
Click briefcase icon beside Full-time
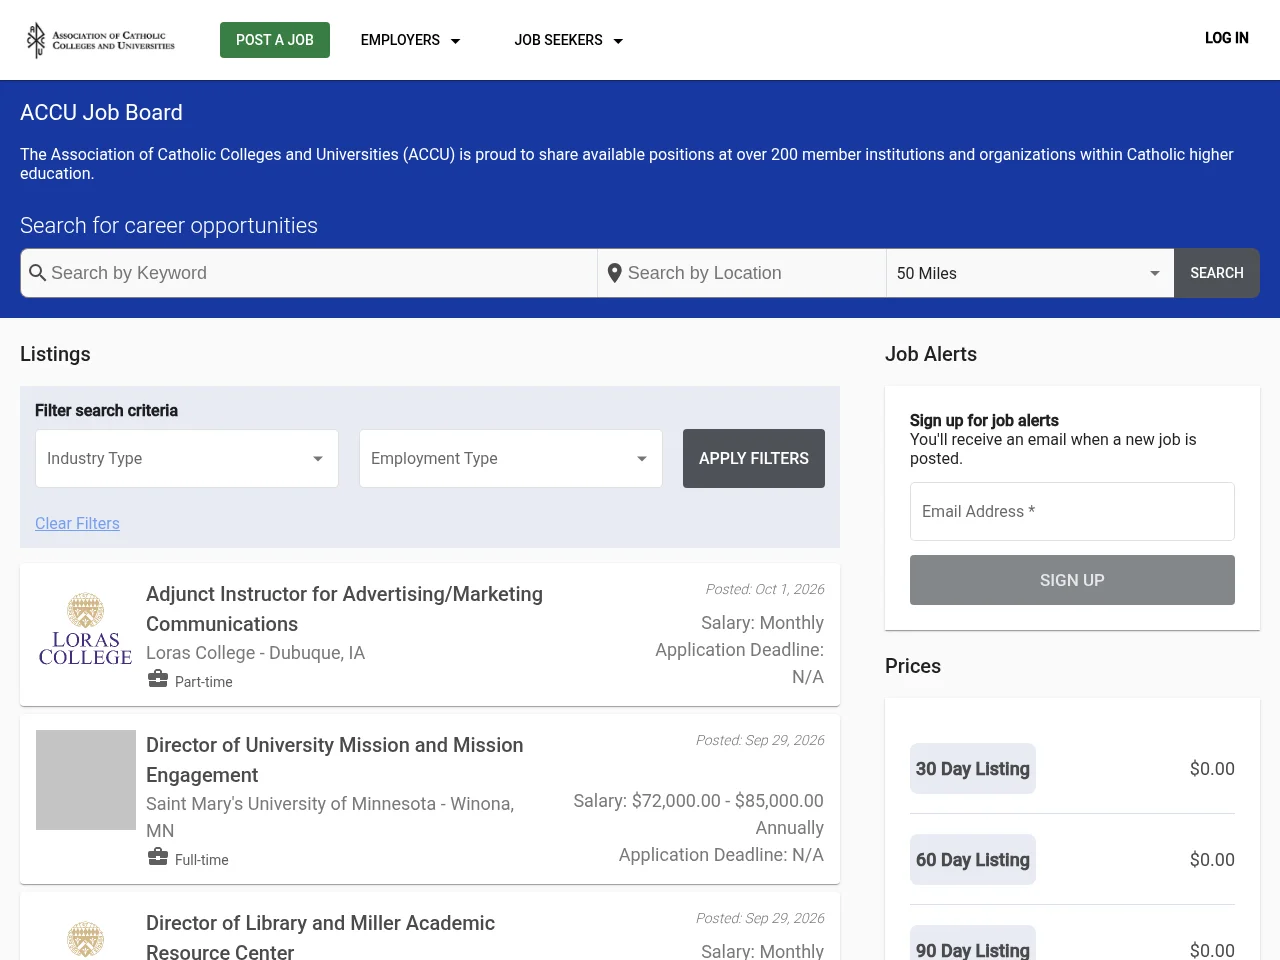(158, 858)
